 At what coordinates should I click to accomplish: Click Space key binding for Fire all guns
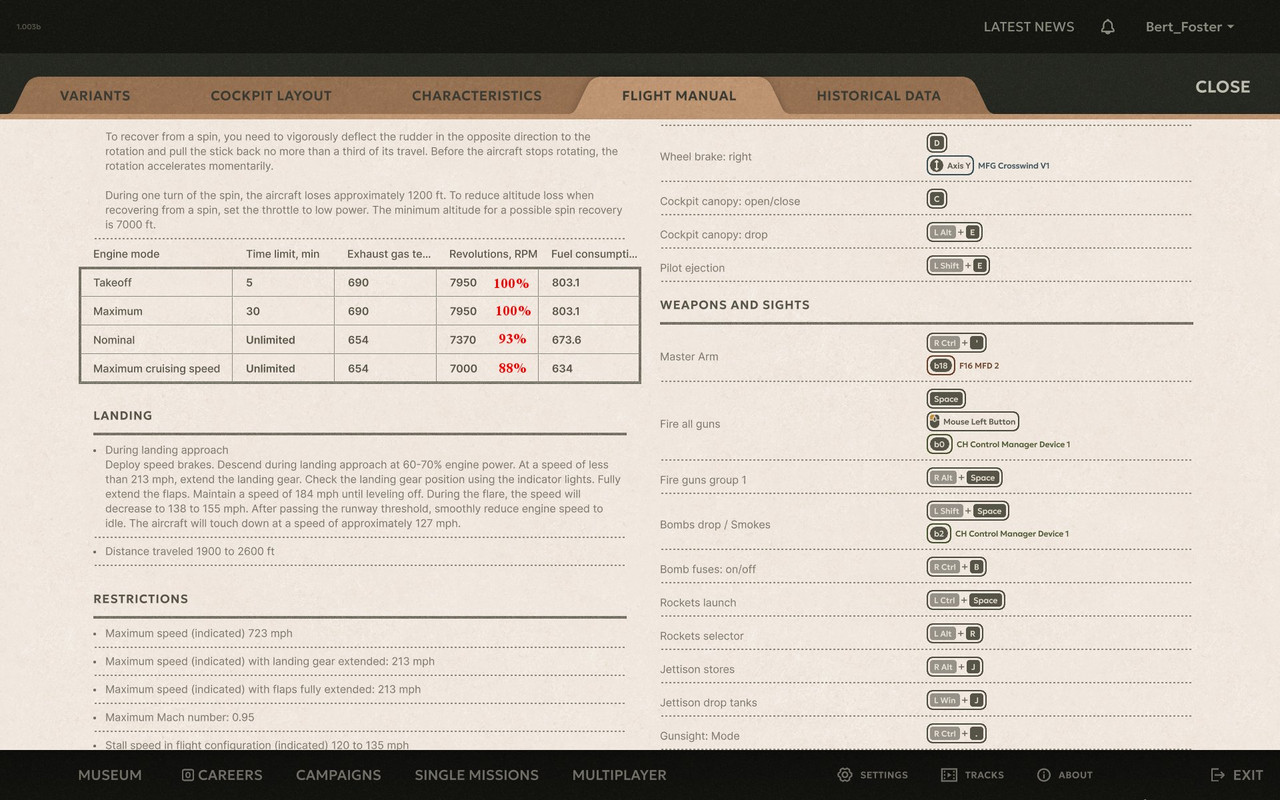[946, 399]
